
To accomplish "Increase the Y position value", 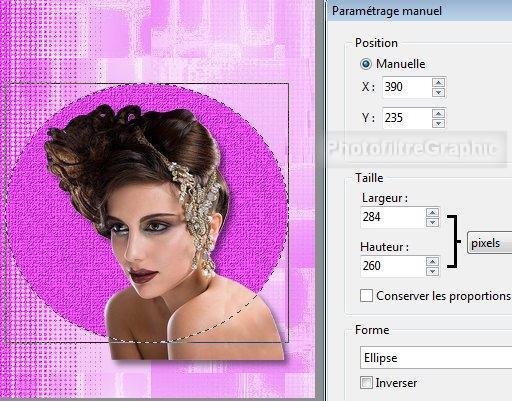I will (439, 113).
